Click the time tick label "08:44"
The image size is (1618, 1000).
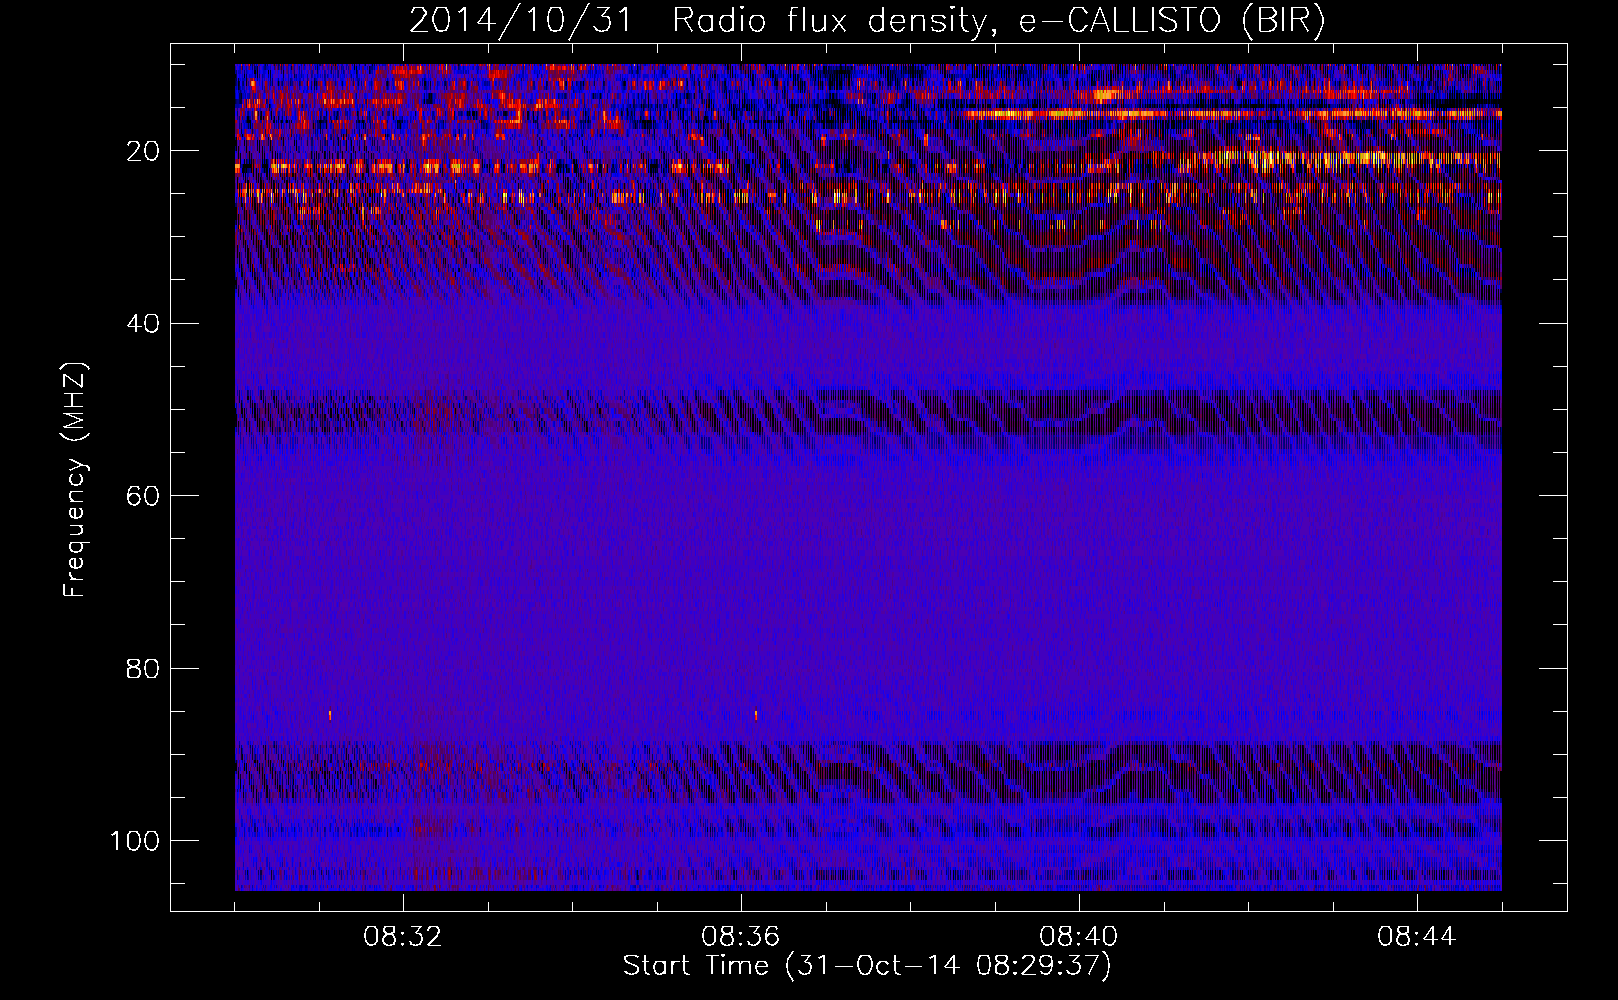click(x=1417, y=937)
